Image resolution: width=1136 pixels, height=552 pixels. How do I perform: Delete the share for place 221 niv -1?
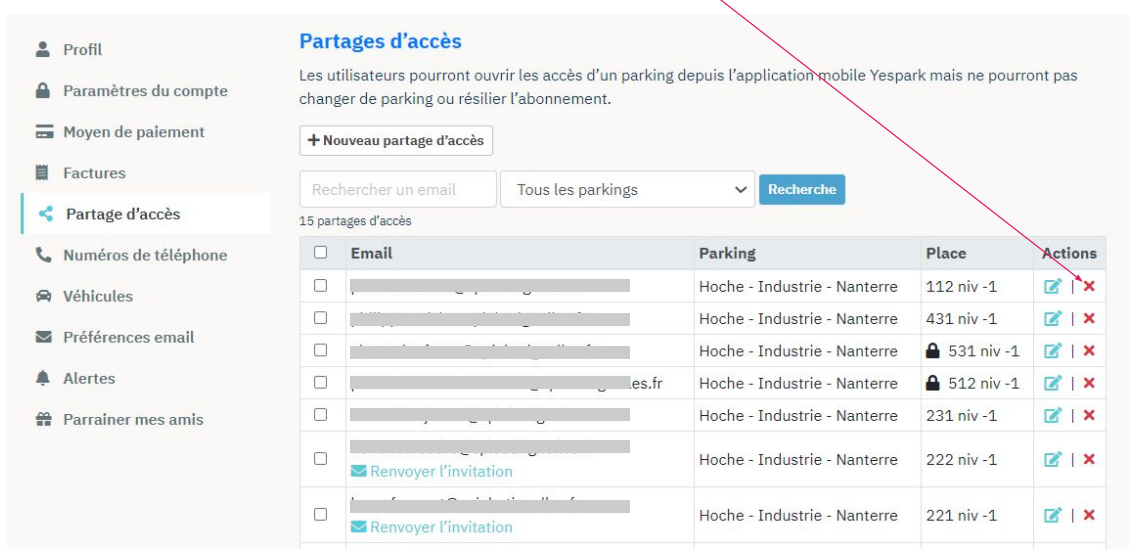point(1088,515)
